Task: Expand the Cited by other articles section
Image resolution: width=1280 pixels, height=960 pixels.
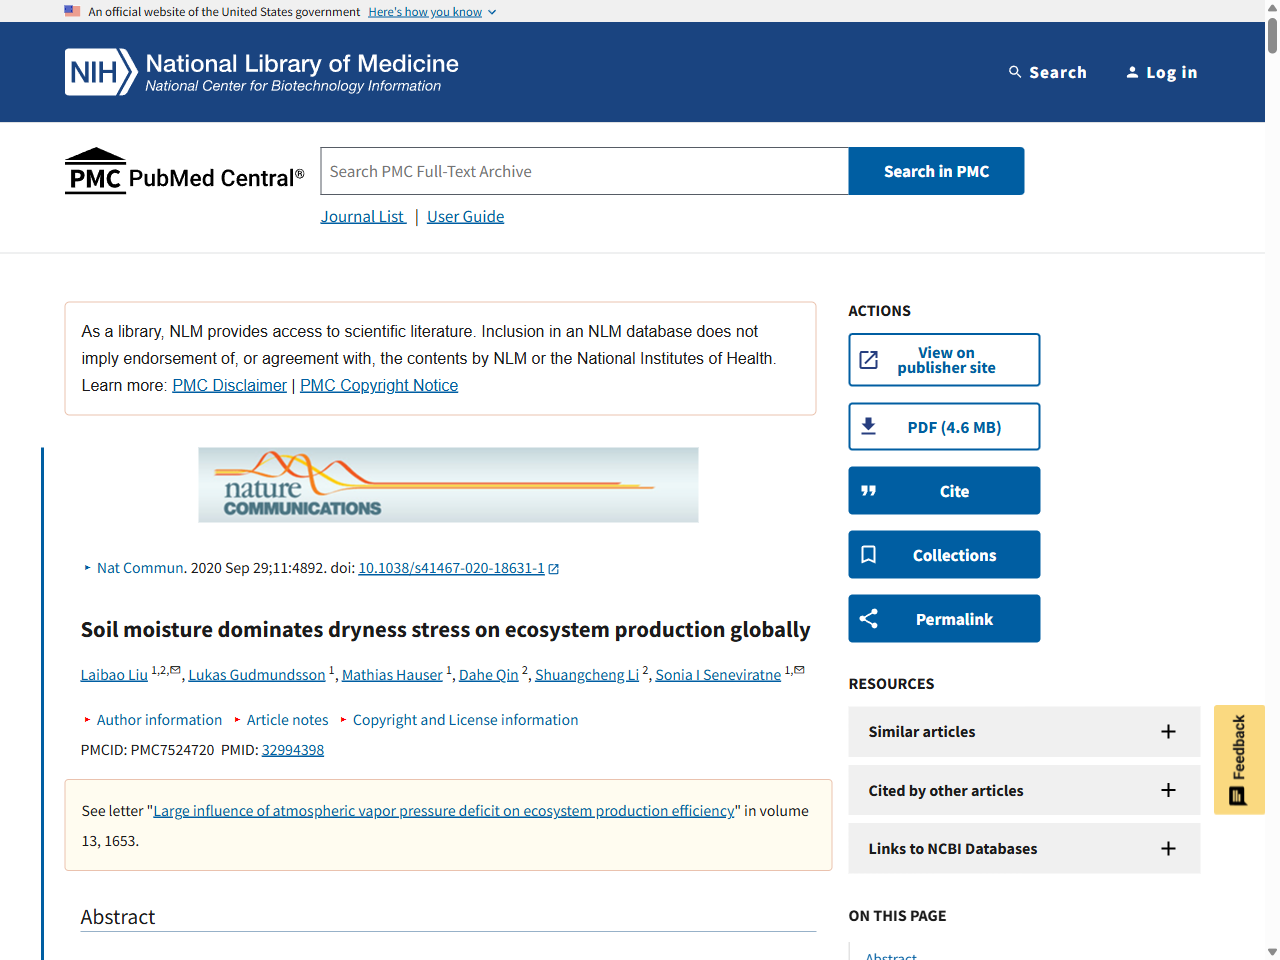Action: coord(1168,790)
